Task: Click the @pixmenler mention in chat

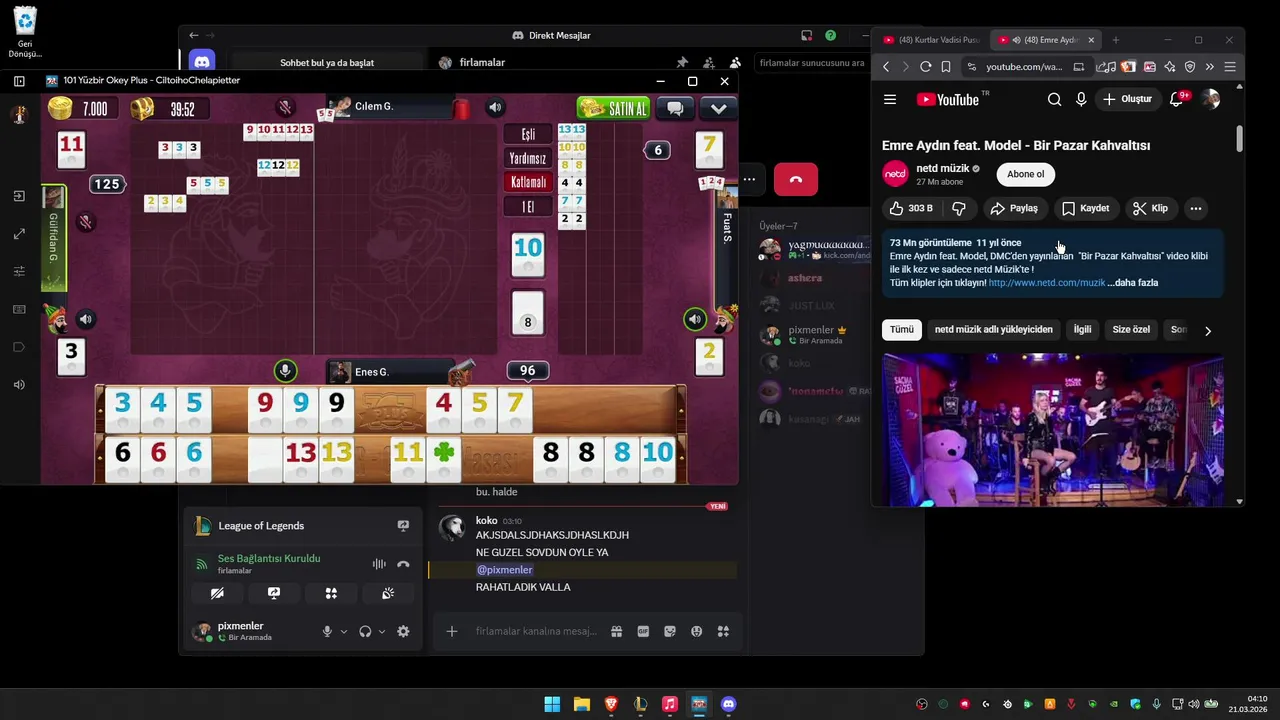Action: click(x=505, y=570)
